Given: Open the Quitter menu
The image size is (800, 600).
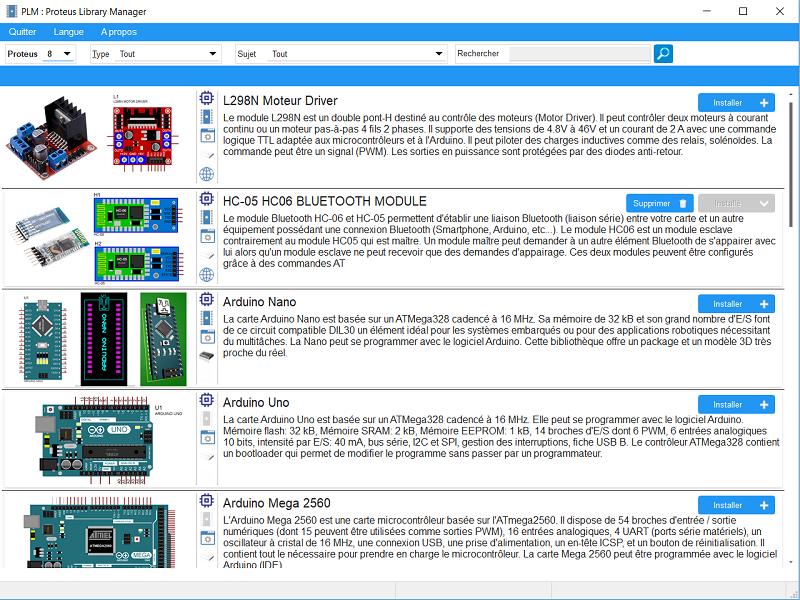Looking at the screenshot, I should pyautogui.click(x=22, y=32).
